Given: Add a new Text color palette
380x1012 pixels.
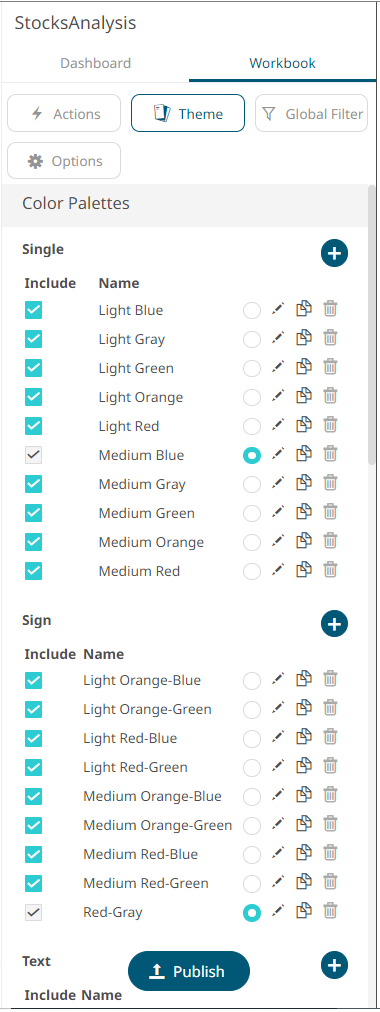Looking at the screenshot, I should tap(334, 965).
